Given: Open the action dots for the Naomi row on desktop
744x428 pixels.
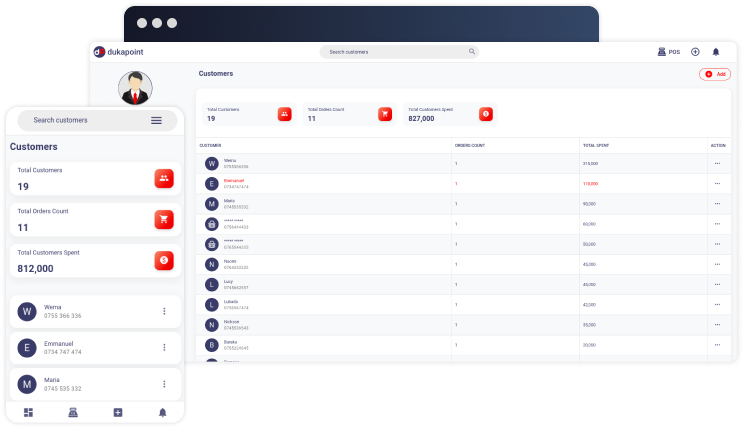Looking at the screenshot, I should point(717,264).
